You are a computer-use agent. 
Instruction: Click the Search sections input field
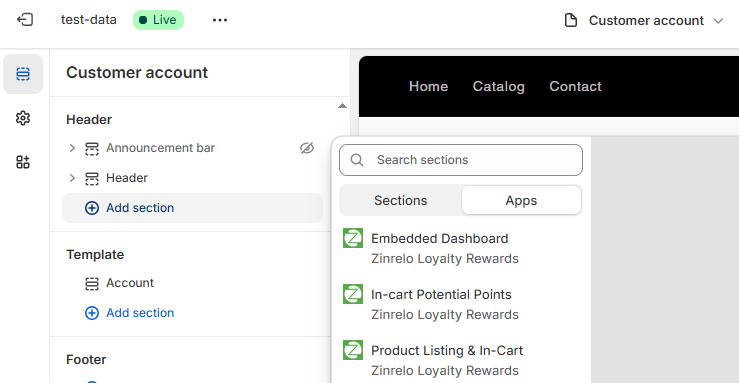tap(461, 160)
